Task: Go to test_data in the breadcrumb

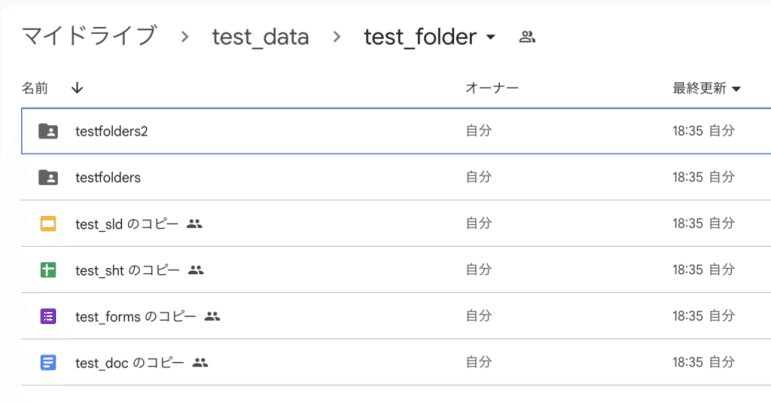Action: [261, 37]
